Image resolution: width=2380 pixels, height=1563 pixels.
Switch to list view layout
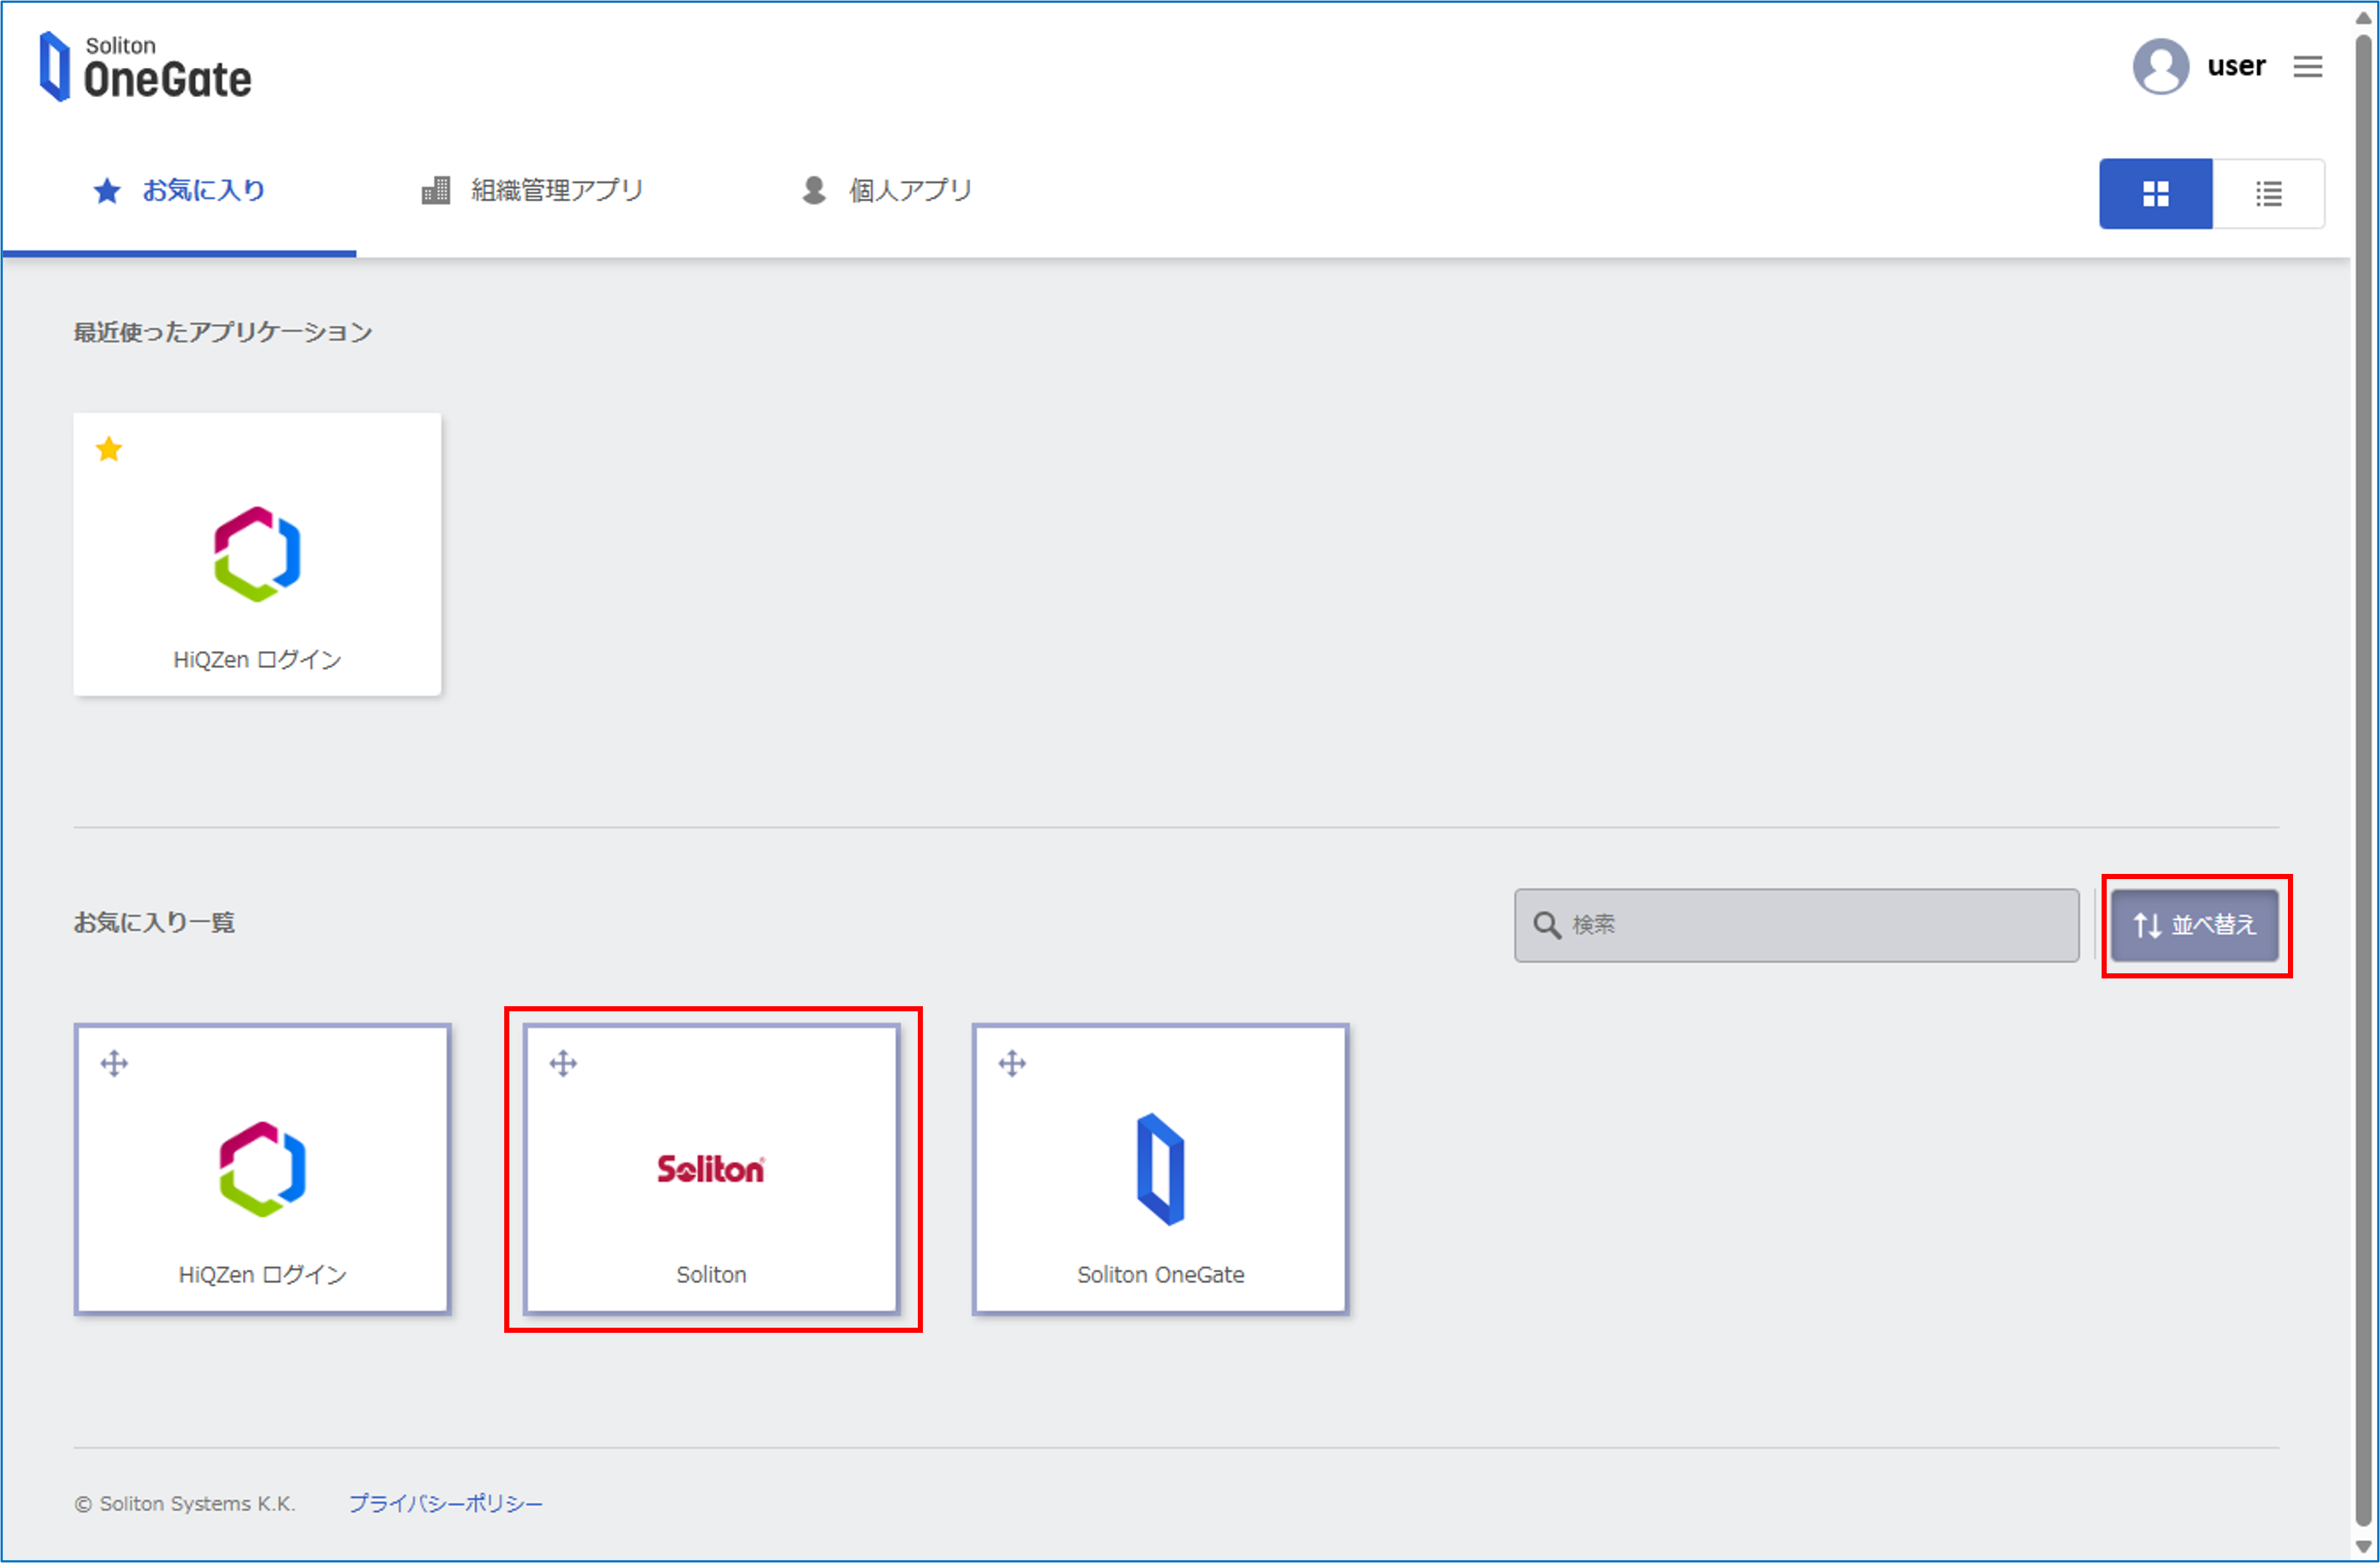pyautogui.click(x=2268, y=194)
